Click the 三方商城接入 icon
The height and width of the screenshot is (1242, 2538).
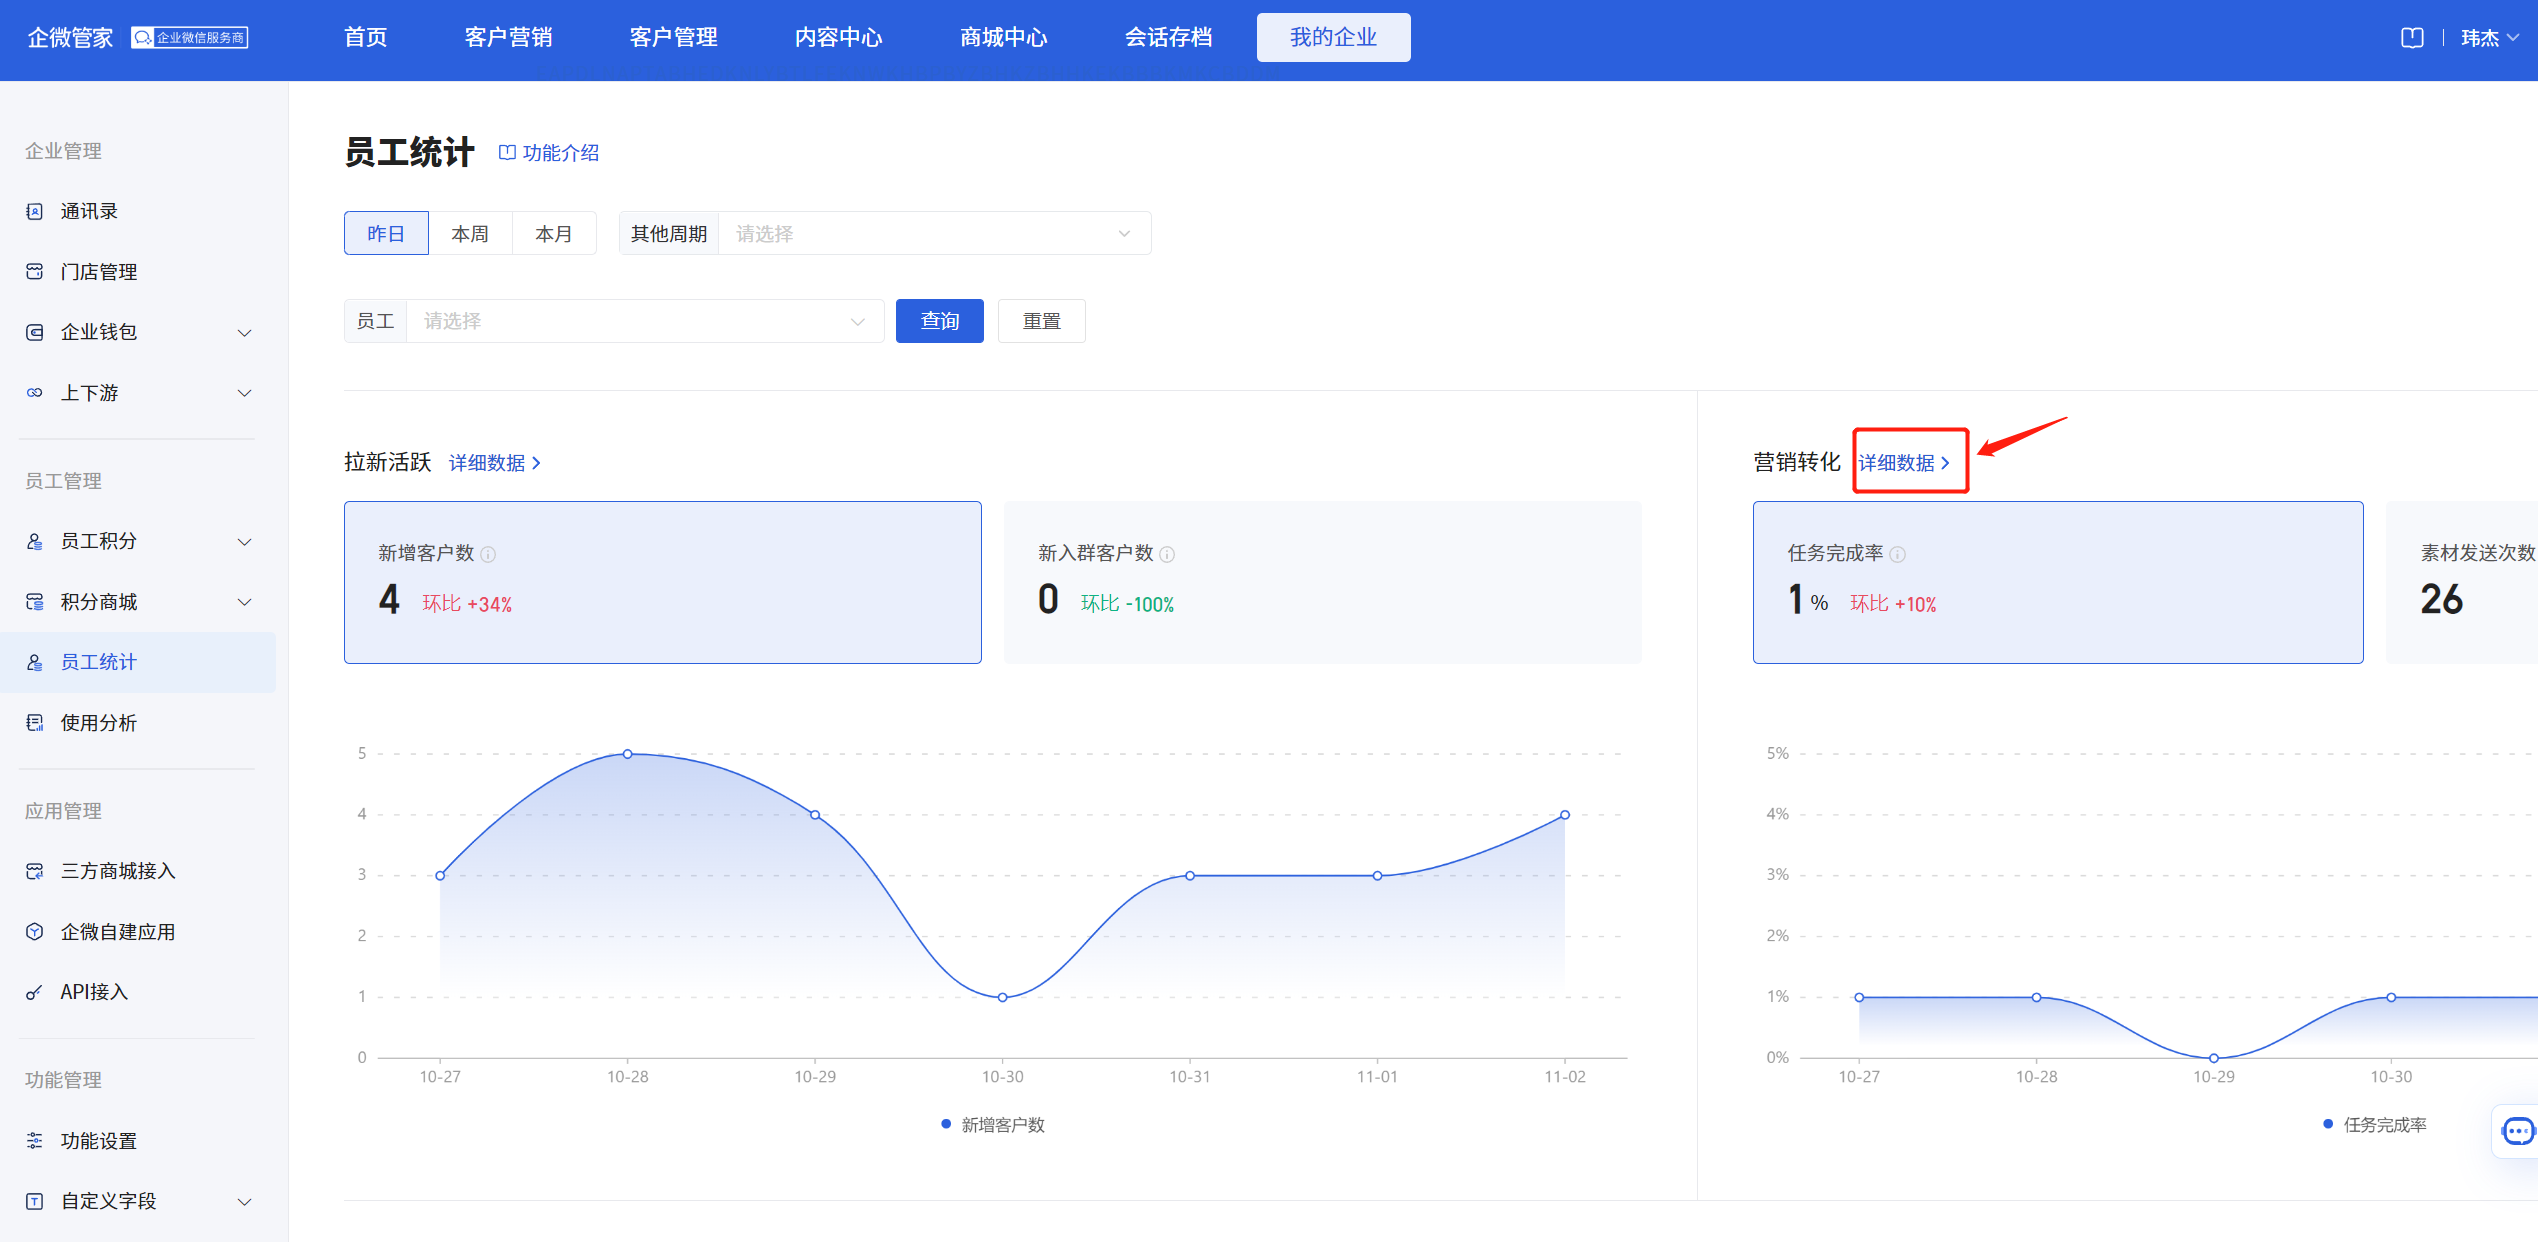[35, 871]
